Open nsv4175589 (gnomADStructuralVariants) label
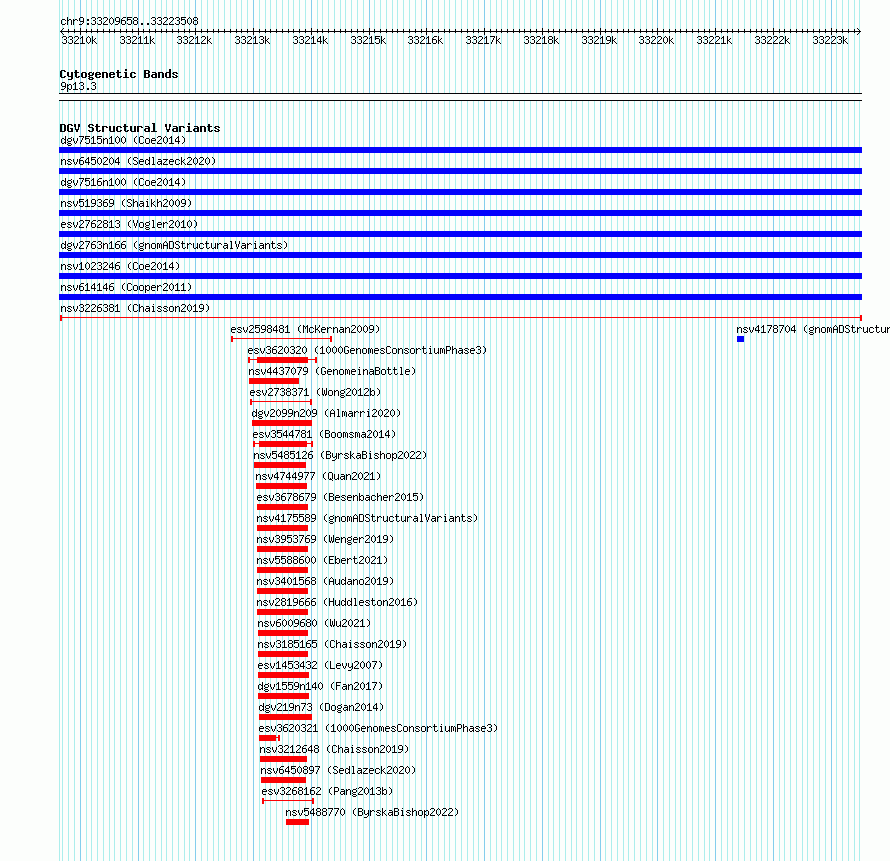Screen dimensions: 890x861 367,518
